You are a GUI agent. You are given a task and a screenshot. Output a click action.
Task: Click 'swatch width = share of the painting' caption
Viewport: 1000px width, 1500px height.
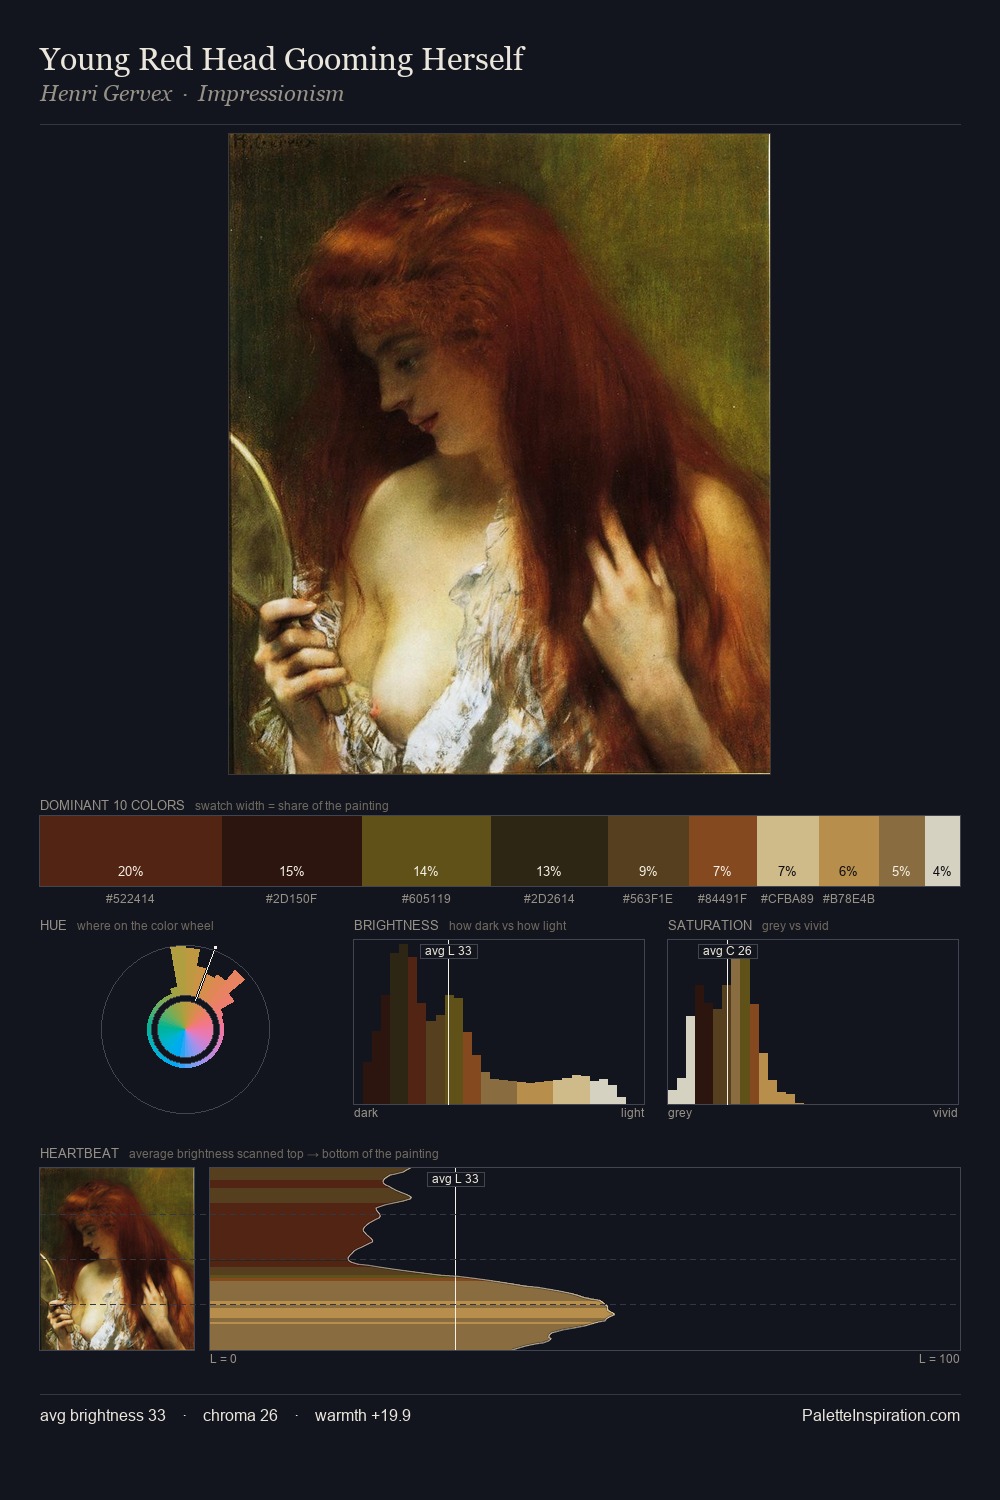click(292, 806)
